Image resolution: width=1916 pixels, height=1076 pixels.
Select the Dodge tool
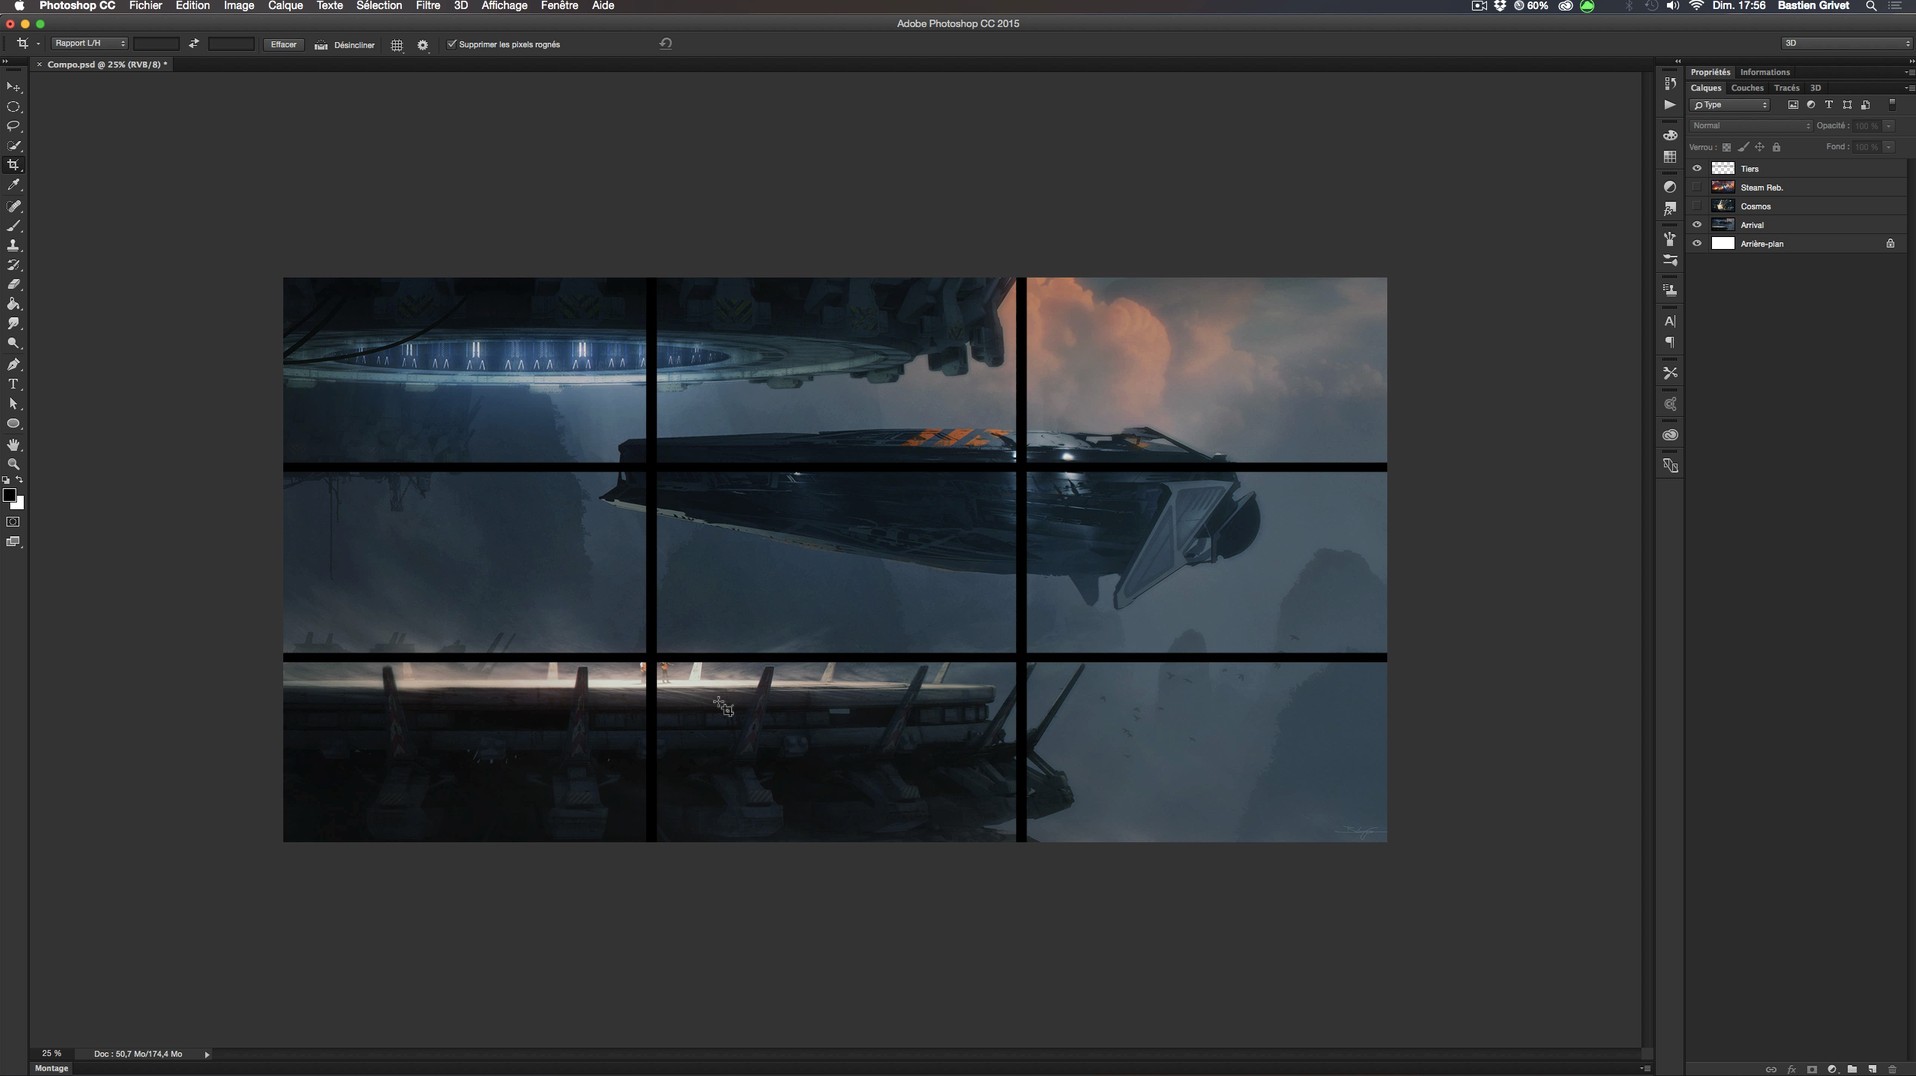click(x=14, y=343)
